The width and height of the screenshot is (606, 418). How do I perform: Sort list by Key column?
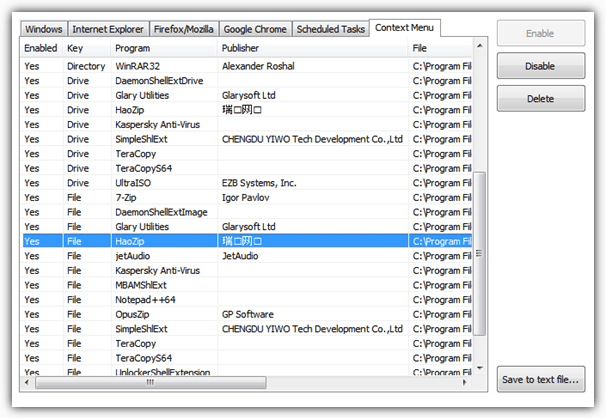click(x=87, y=48)
